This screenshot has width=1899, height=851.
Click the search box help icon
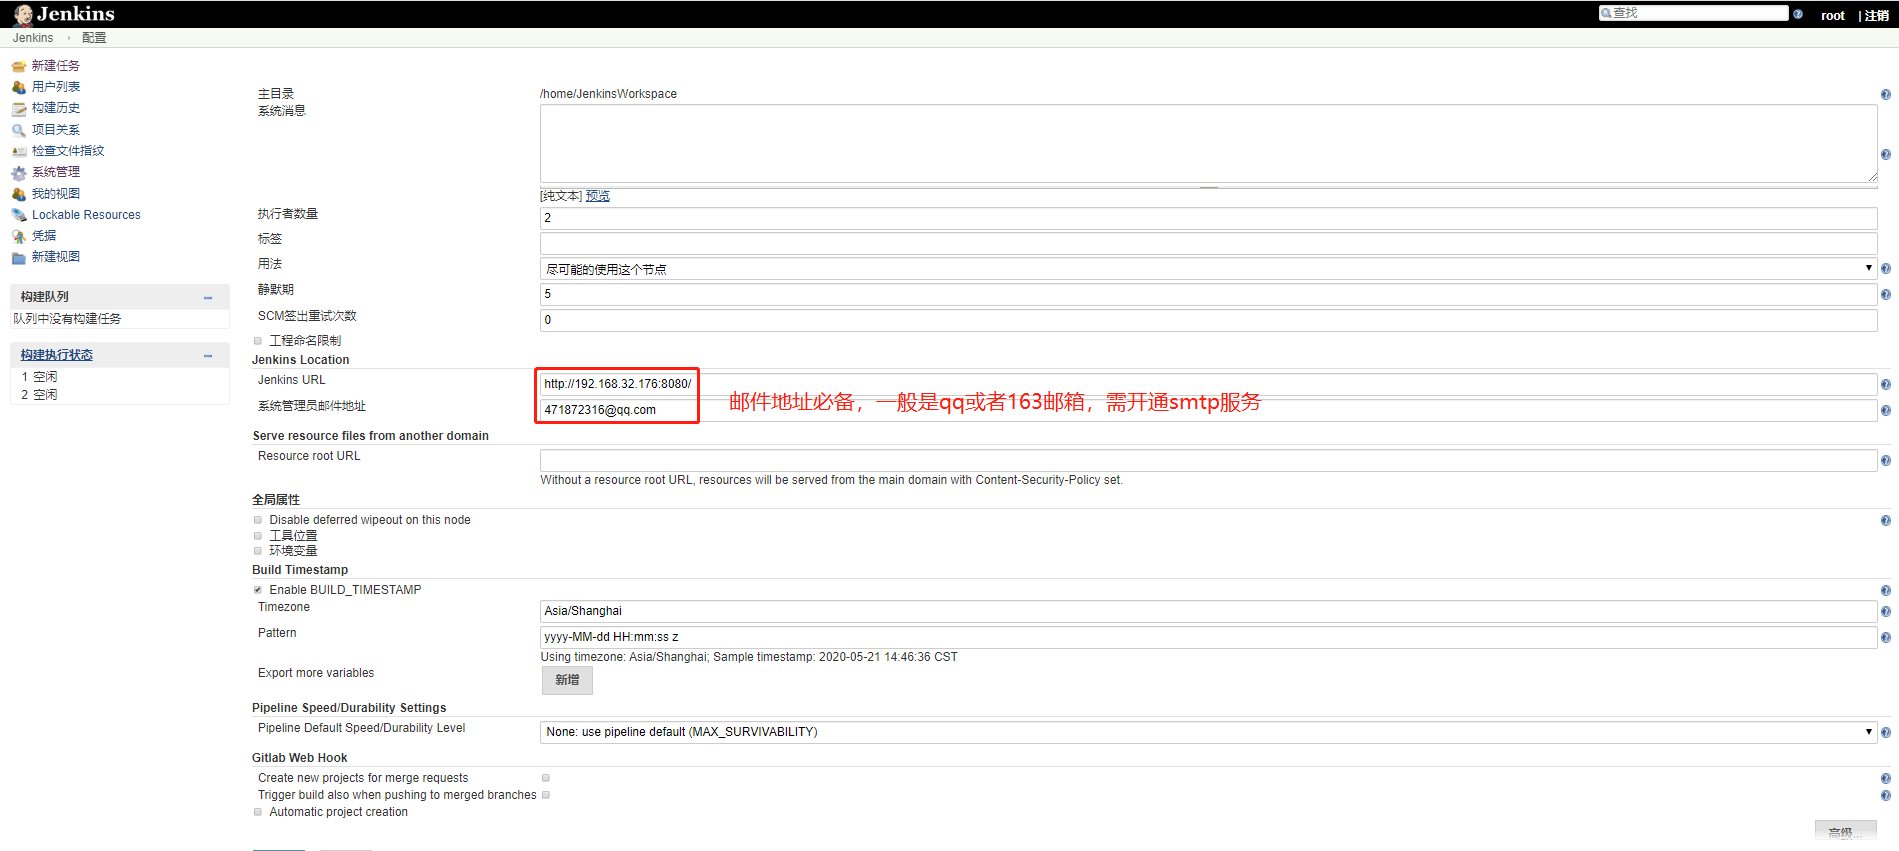coord(1798,14)
